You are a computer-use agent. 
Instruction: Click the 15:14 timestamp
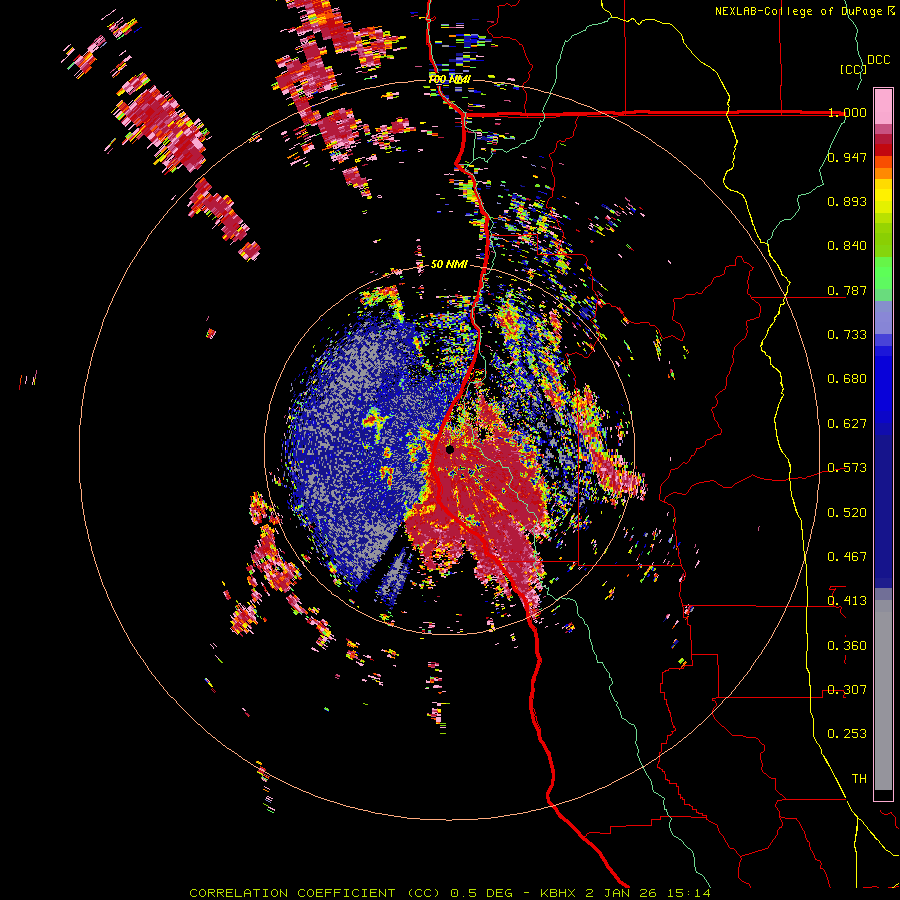(689, 893)
